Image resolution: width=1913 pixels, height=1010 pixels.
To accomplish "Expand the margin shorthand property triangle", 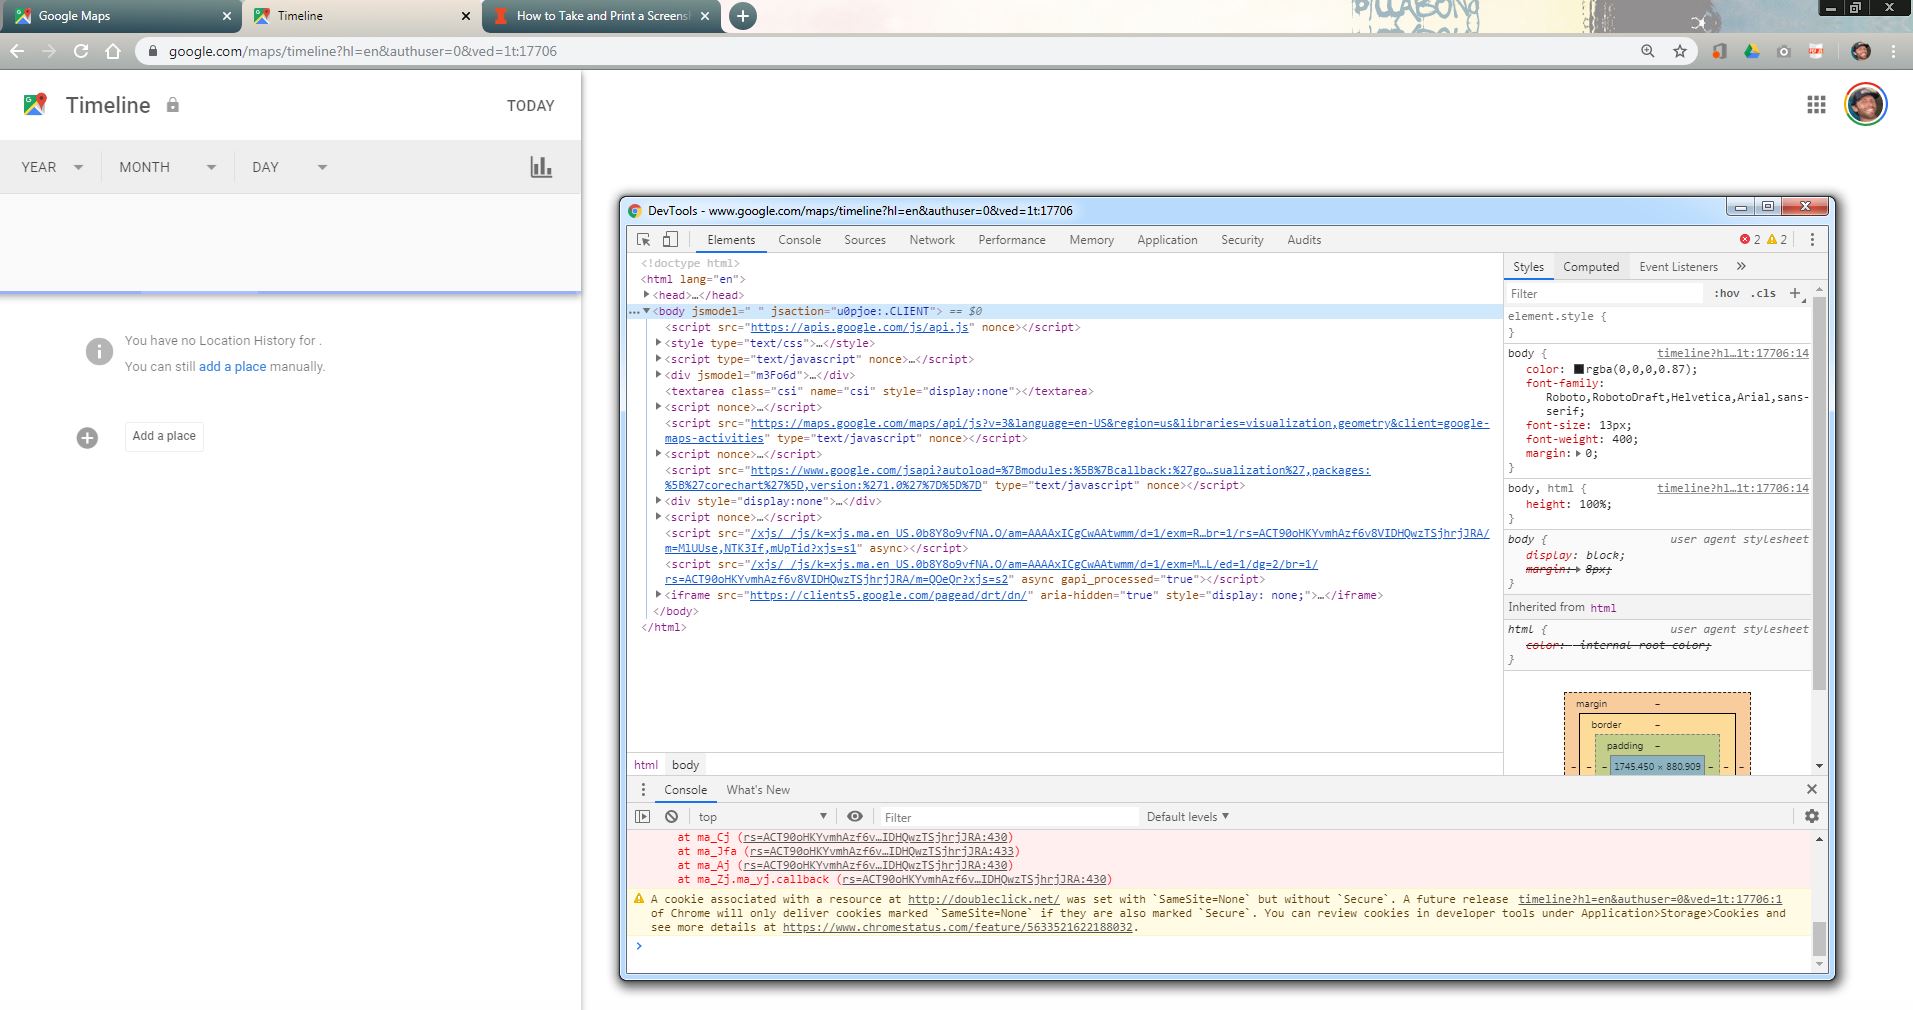I will tap(1579, 453).
